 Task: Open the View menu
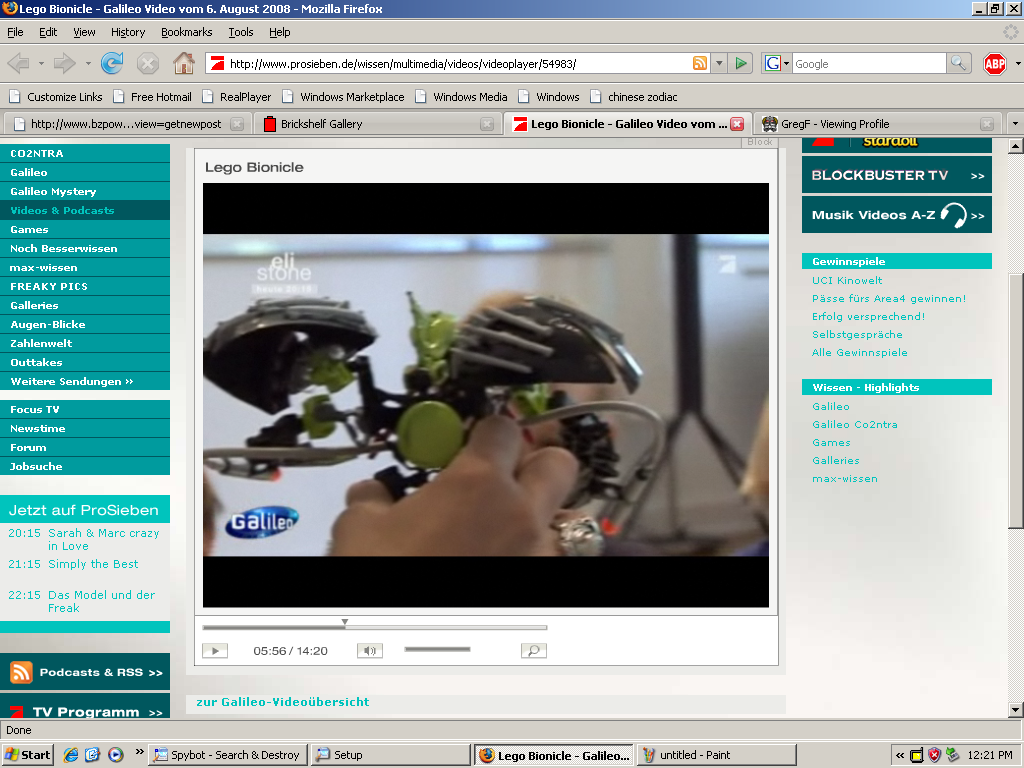click(84, 32)
